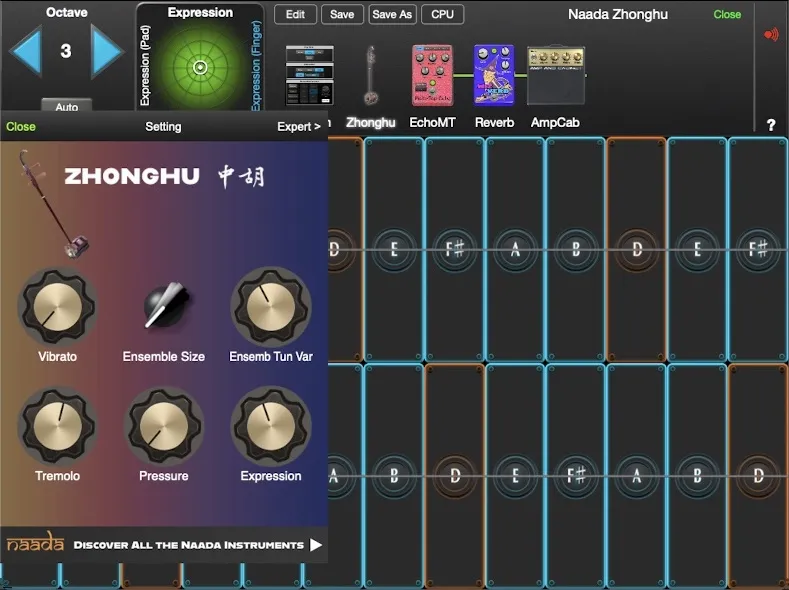Open Discover All the Naada Instruments link

click(x=189, y=545)
